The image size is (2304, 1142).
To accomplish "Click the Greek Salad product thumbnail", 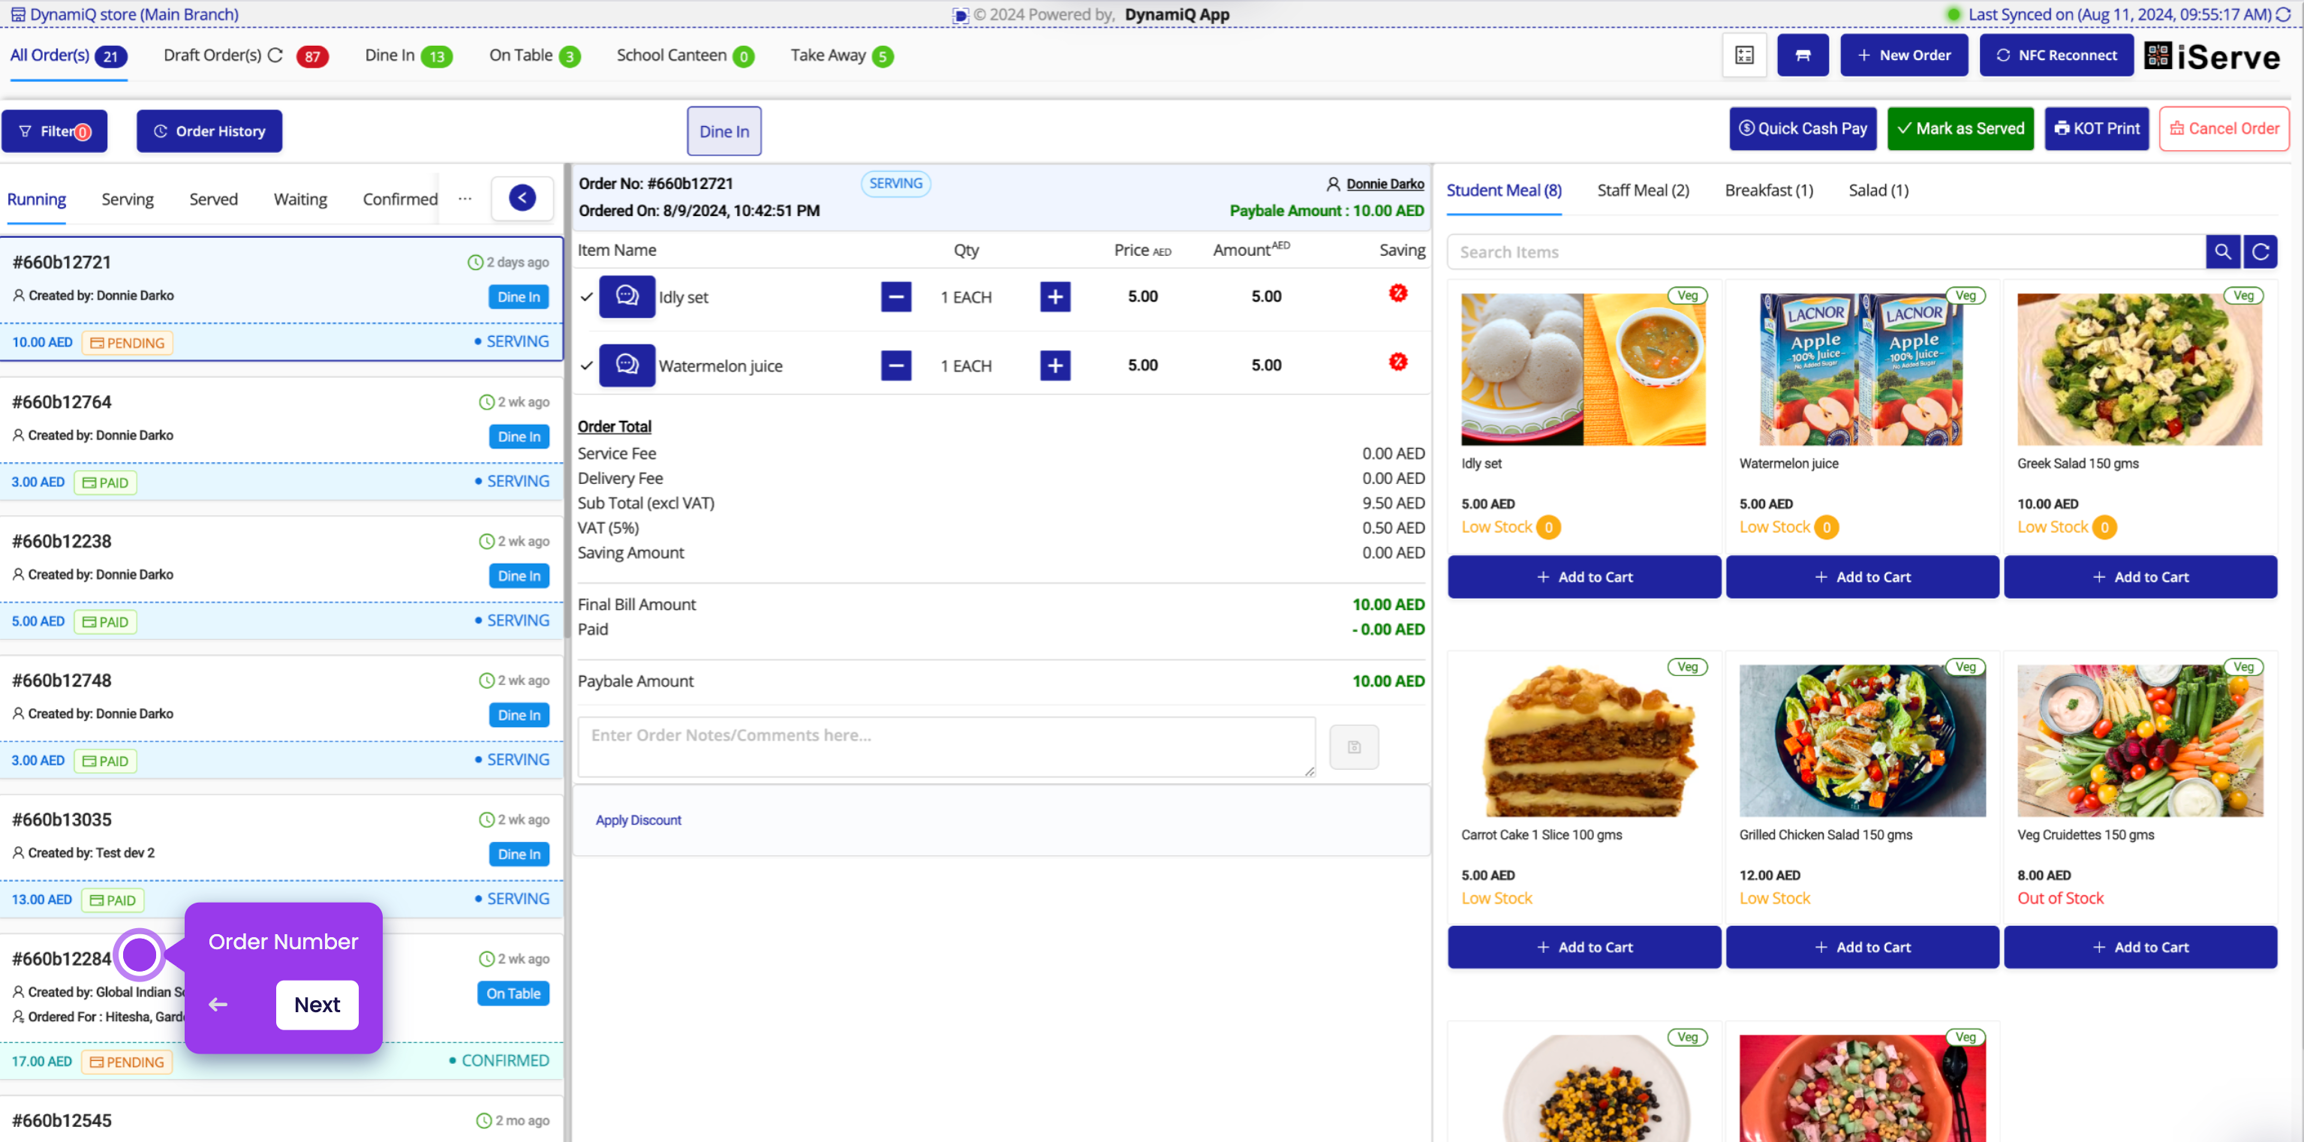I will [x=2139, y=369].
